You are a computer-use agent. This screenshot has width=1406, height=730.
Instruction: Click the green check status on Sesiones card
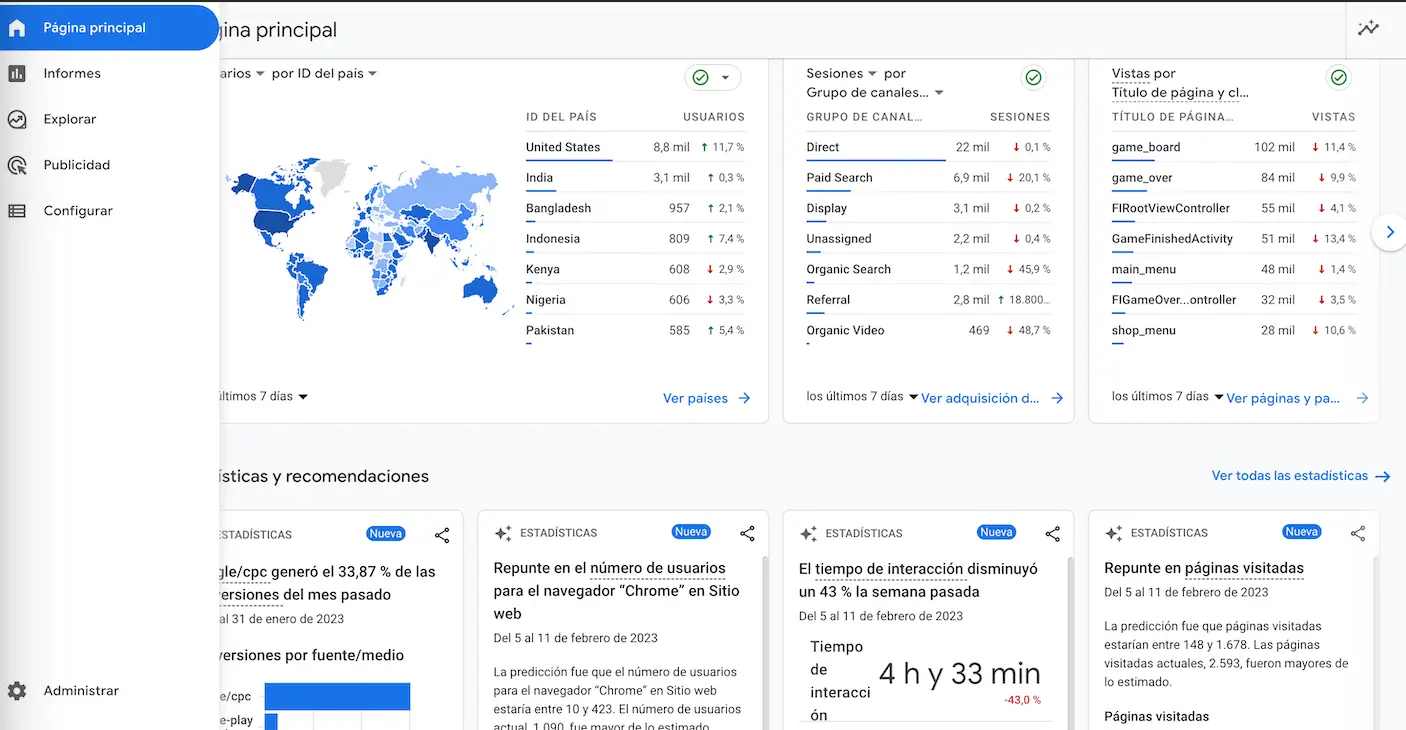pyautogui.click(x=1033, y=78)
